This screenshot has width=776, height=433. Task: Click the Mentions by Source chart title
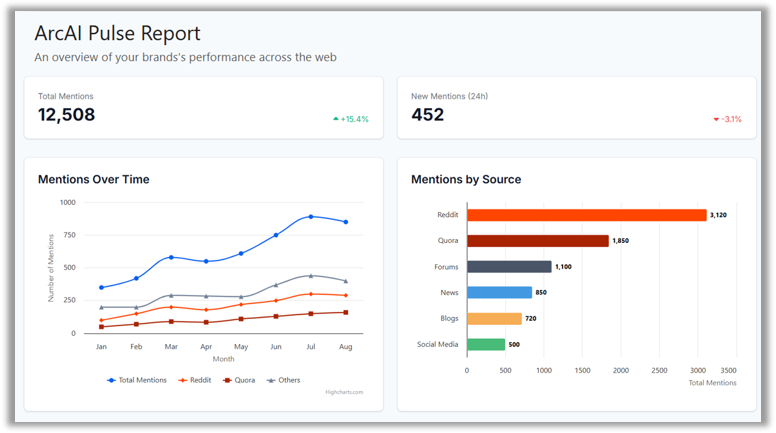pyautogui.click(x=466, y=180)
